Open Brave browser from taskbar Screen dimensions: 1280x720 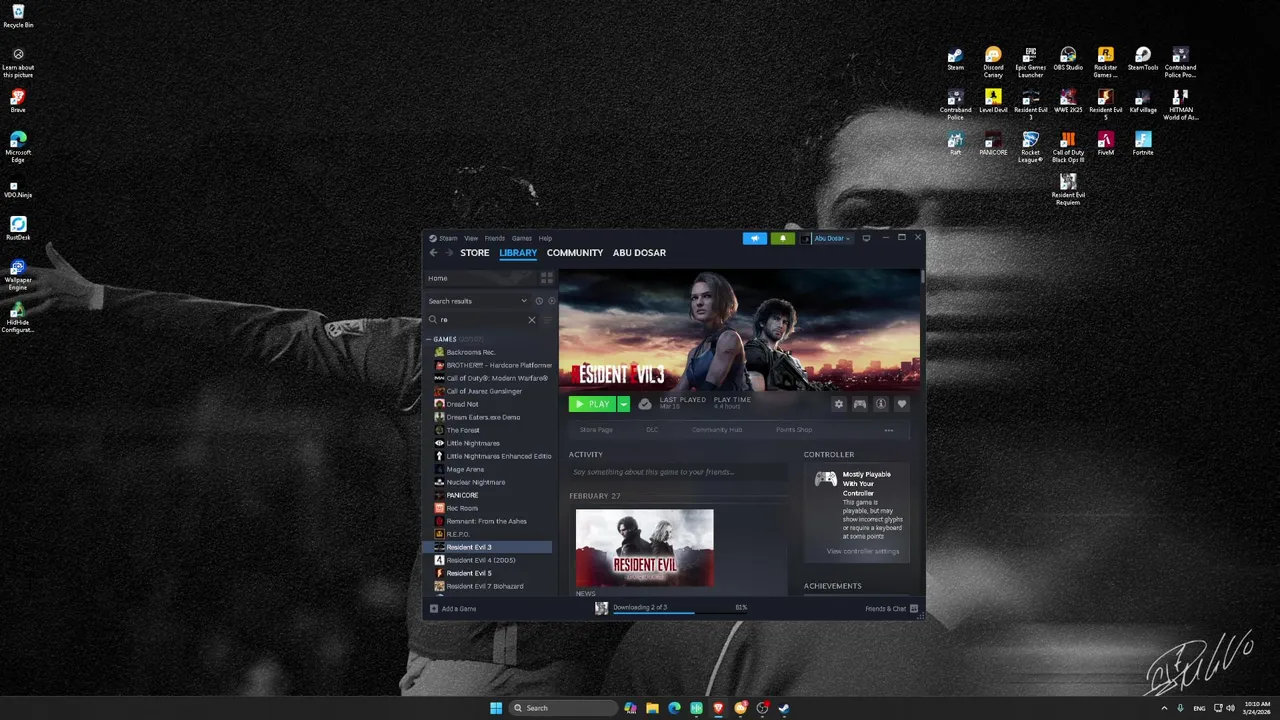coord(718,708)
